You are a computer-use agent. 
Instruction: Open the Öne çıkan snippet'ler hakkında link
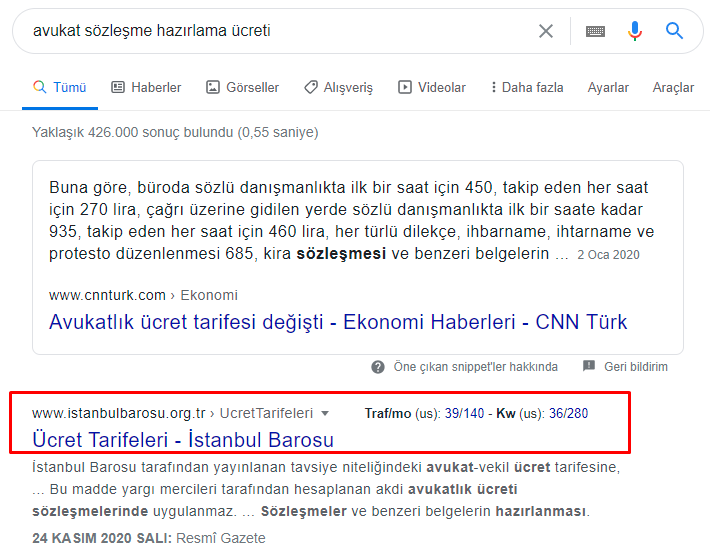click(x=475, y=367)
